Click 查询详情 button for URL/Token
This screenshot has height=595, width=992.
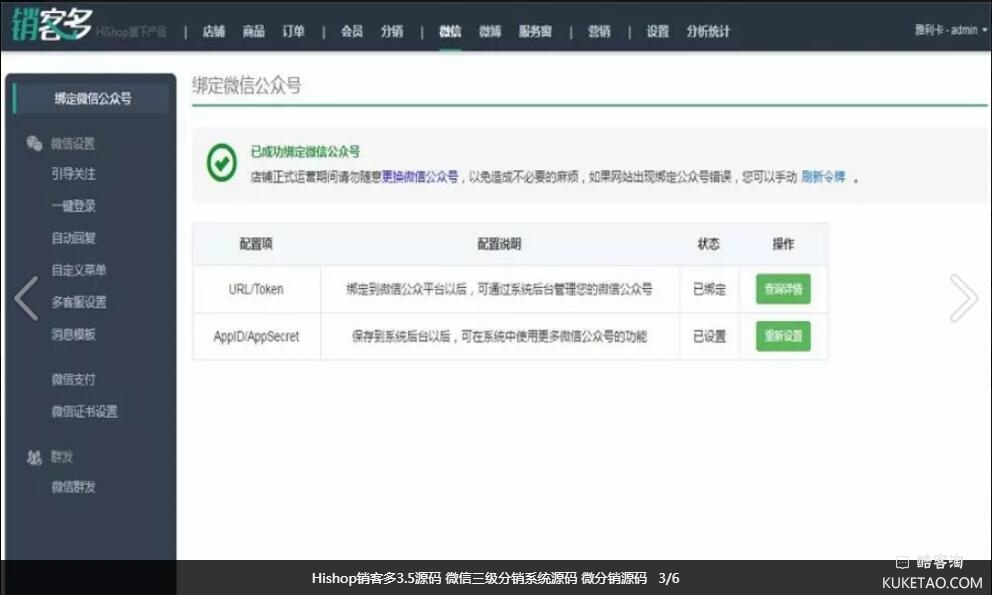(783, 289)
